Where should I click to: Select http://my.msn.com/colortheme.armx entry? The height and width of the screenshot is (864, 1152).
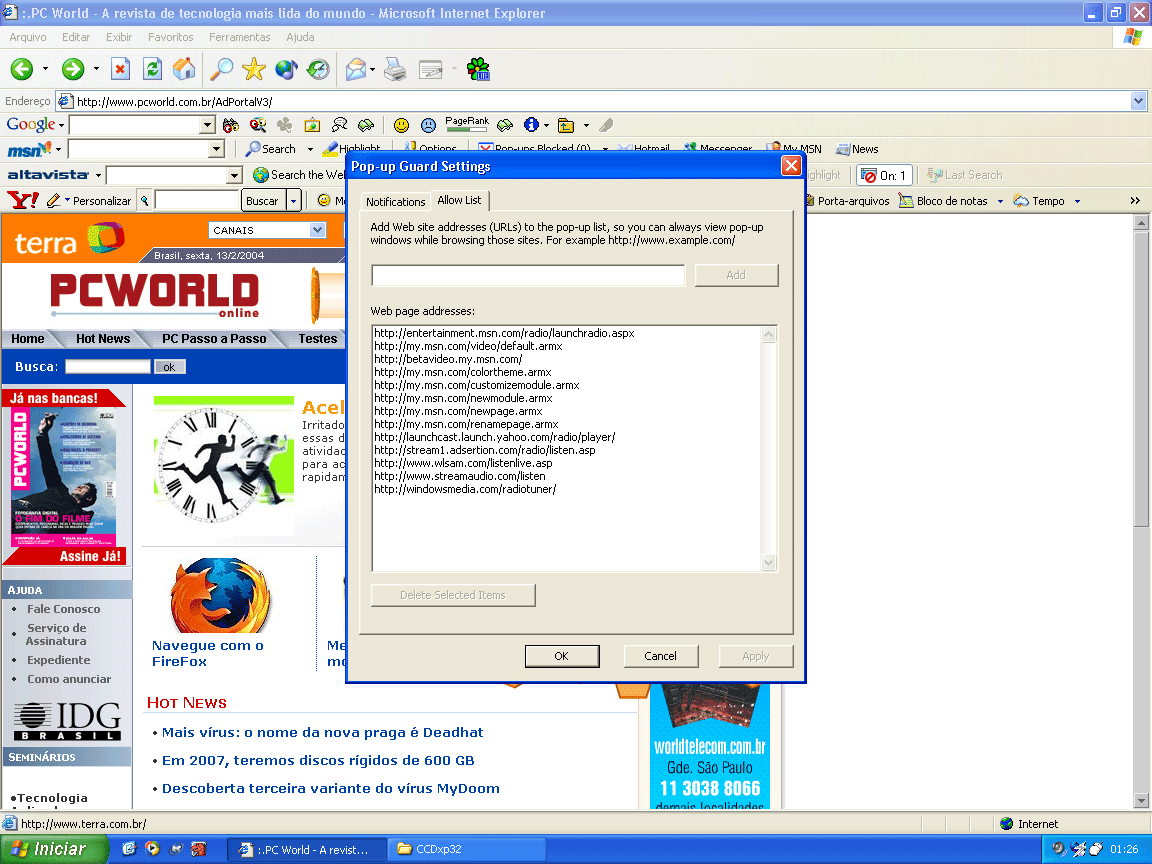pyautogui.click(x=462, y=372)
